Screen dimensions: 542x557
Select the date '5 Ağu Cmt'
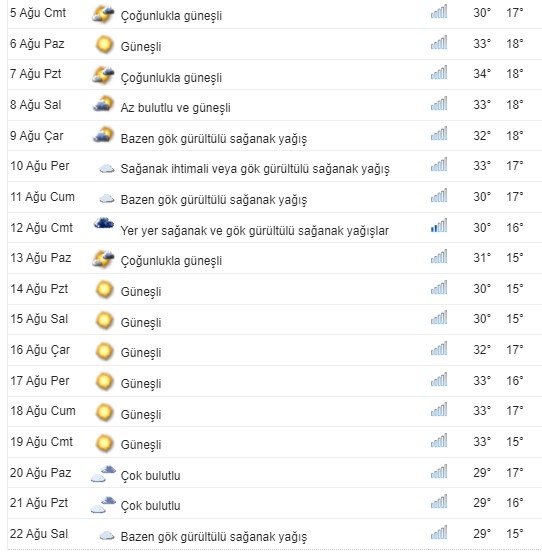[x=38, y=13]
